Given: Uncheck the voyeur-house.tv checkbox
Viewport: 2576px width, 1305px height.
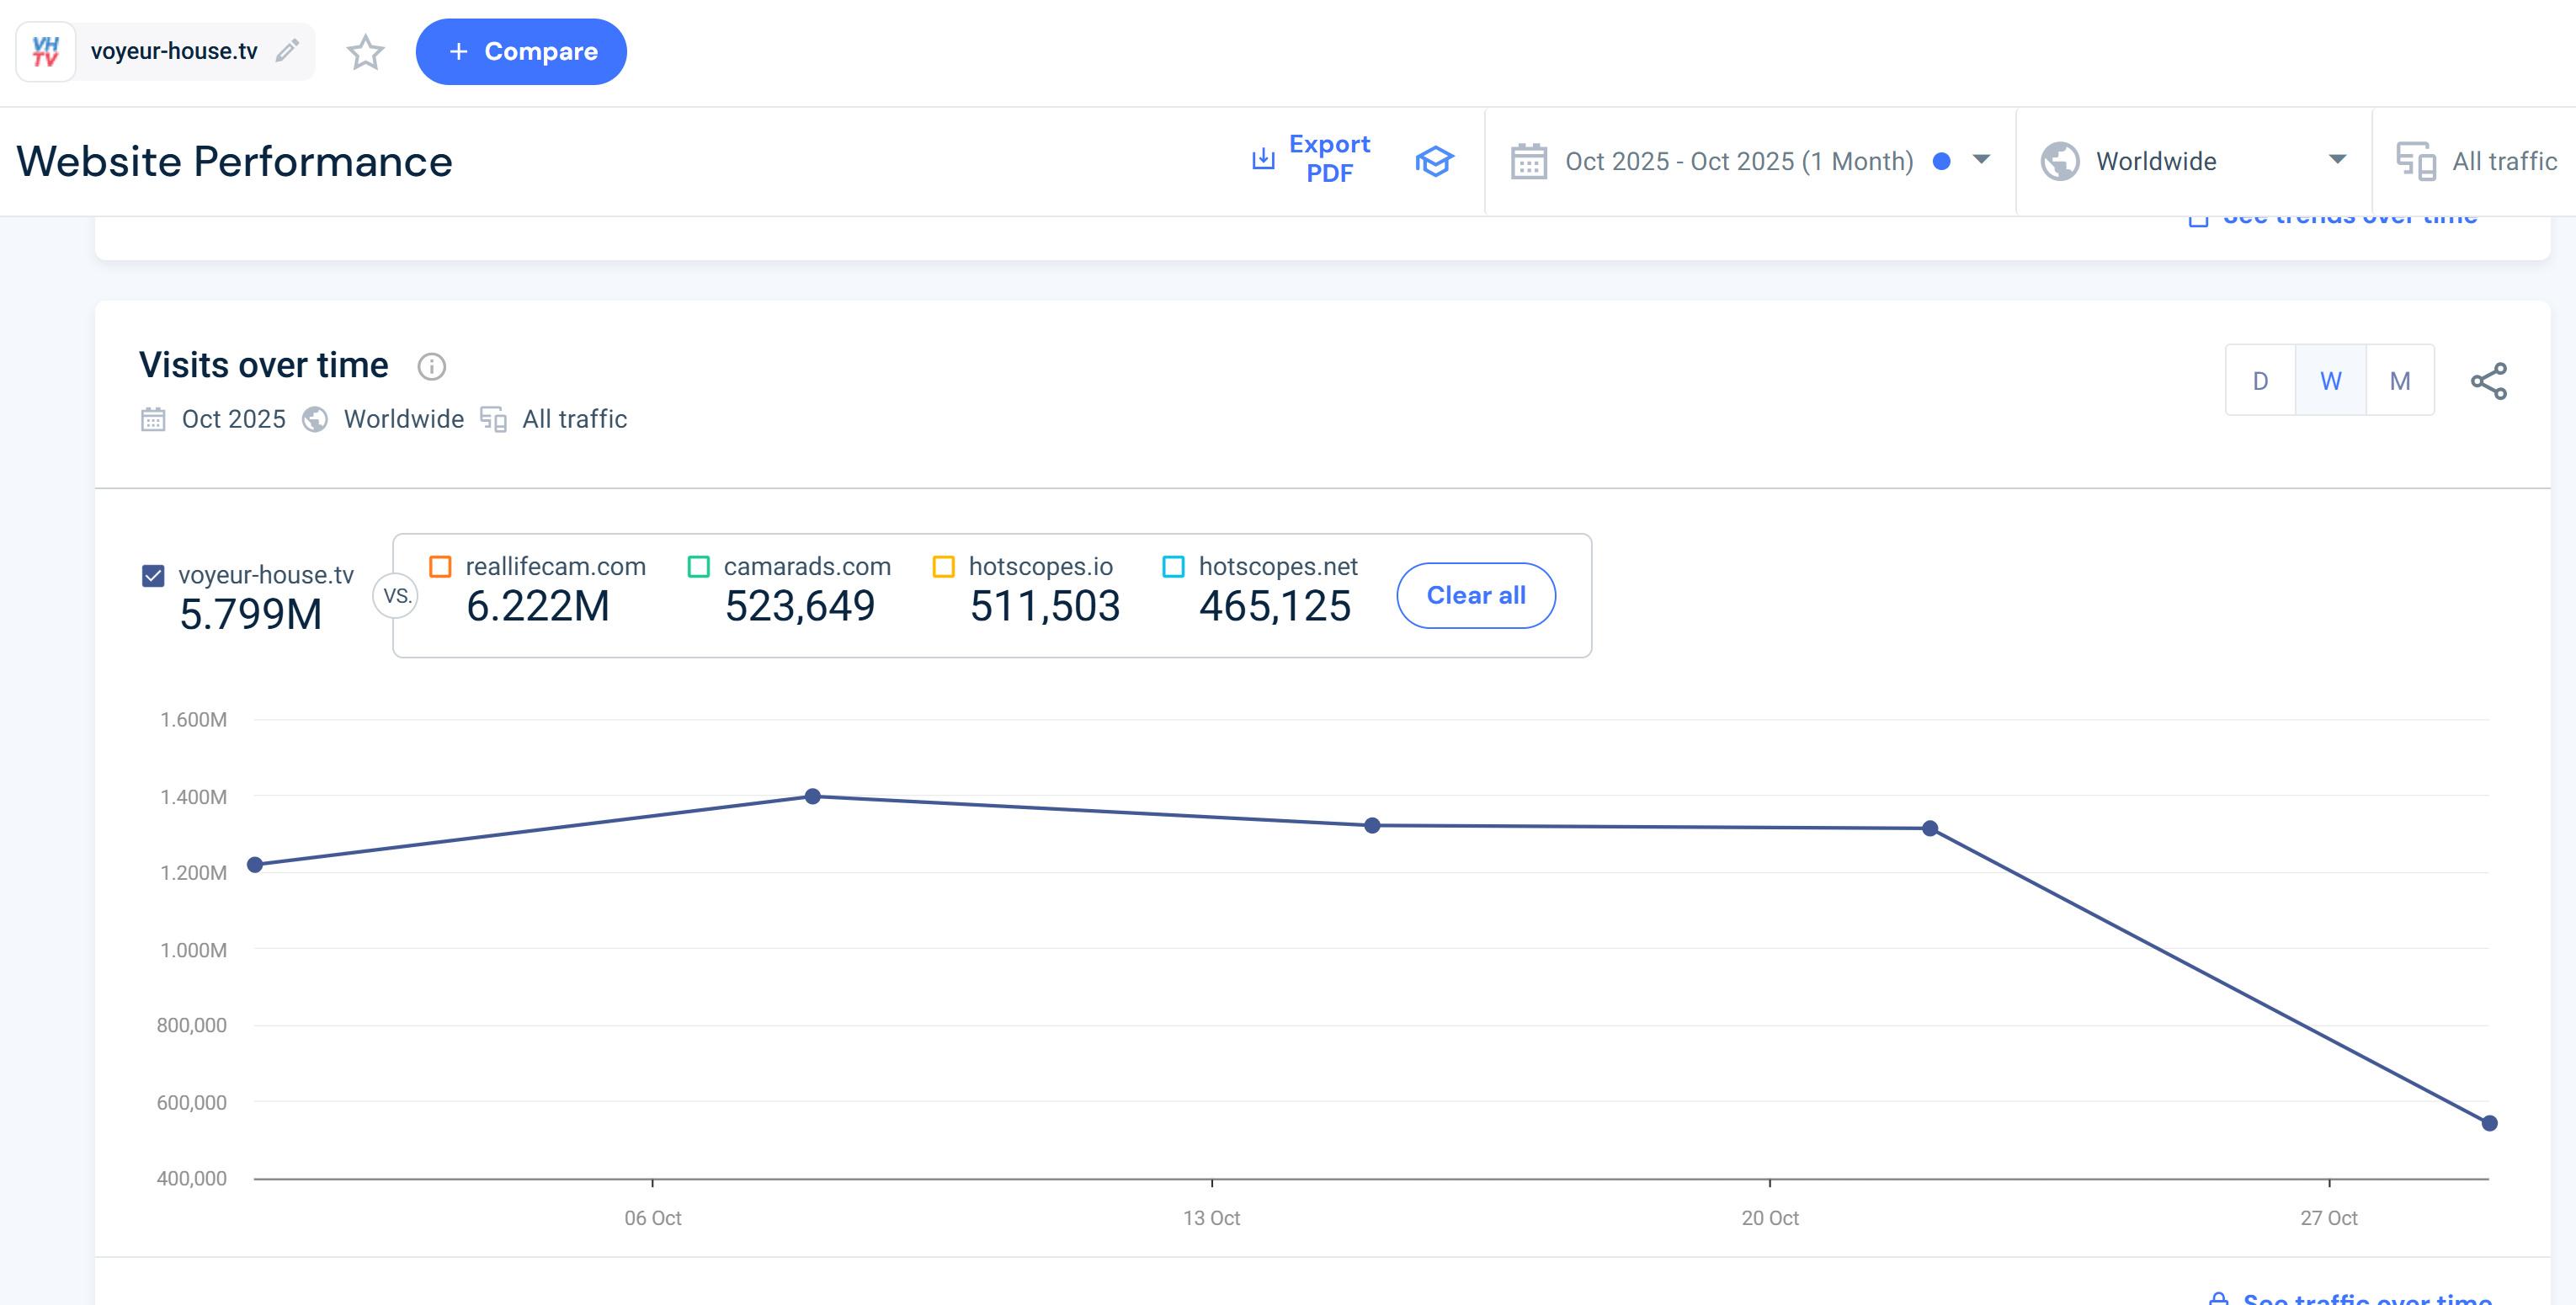Looking at the screenshot, I should click(153, 576).
